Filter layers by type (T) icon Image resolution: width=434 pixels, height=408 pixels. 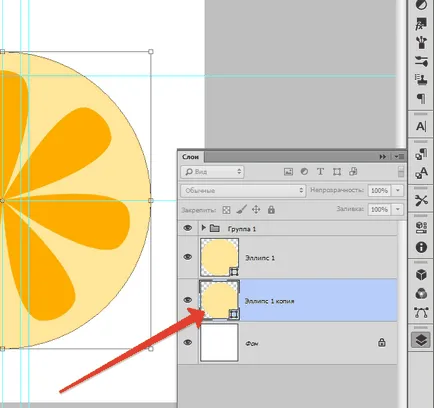click(x=320, y=171)
